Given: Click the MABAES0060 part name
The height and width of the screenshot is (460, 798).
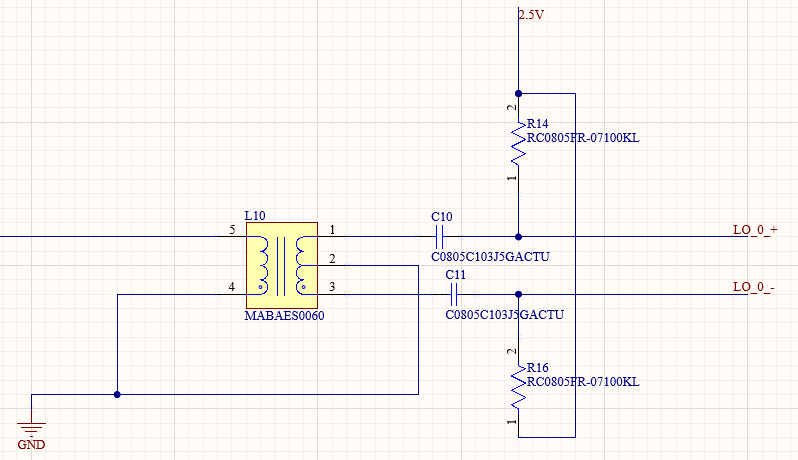Looking at the screenshot, I should [284, 315].
